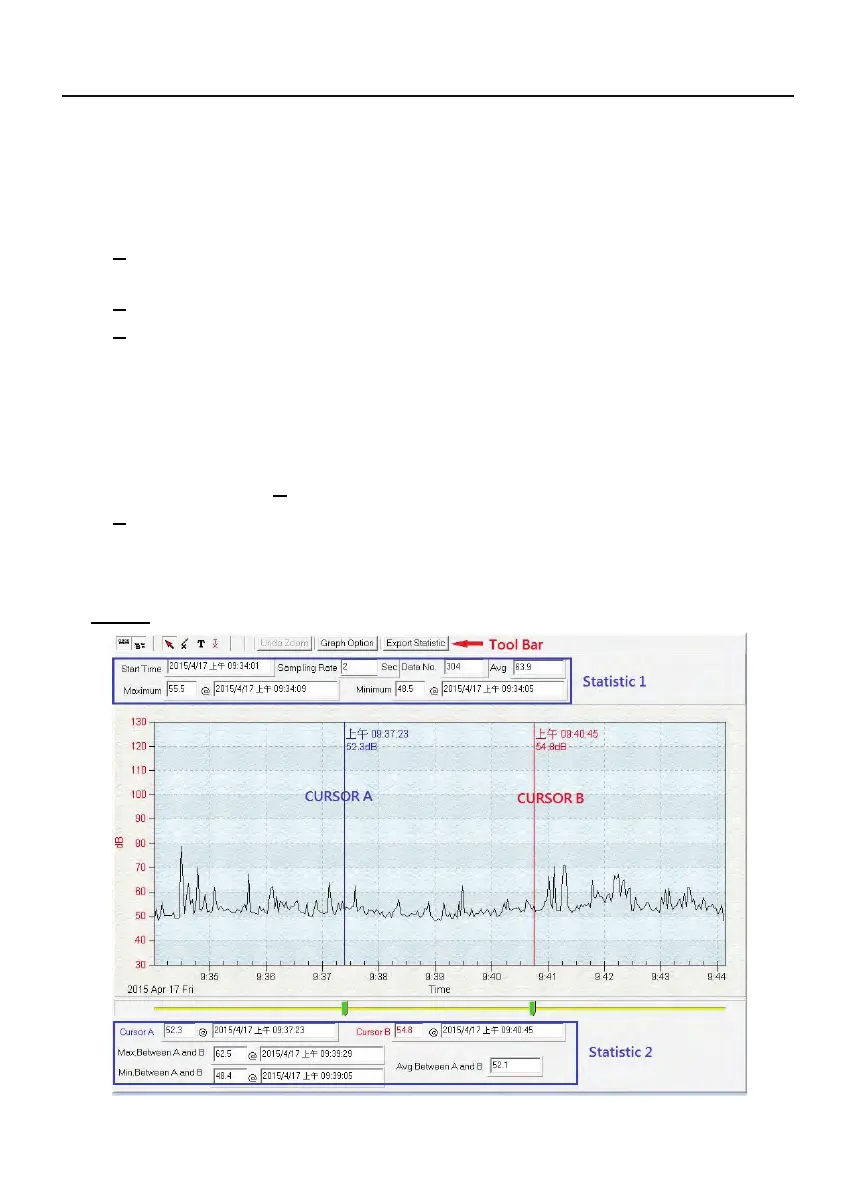Click the second toolbar icon beside the first display icon

click(140, 645)
